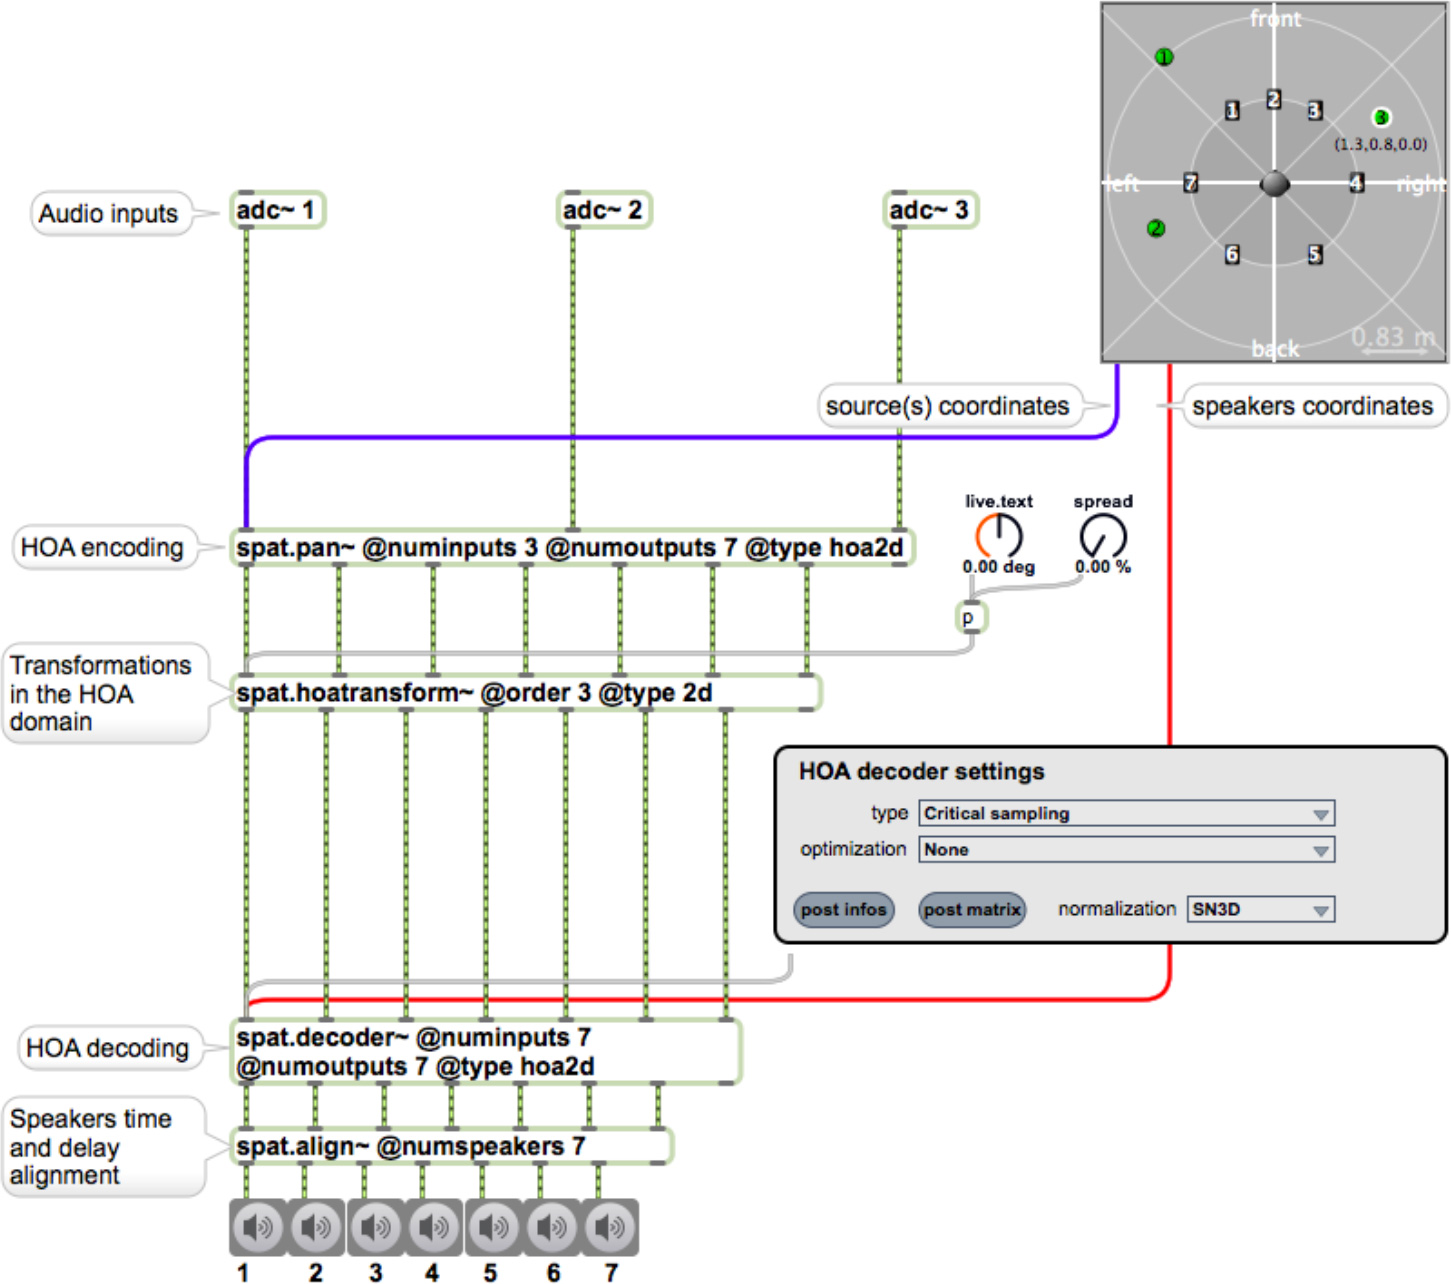Select the spat.align~ object

(452, 1146)
